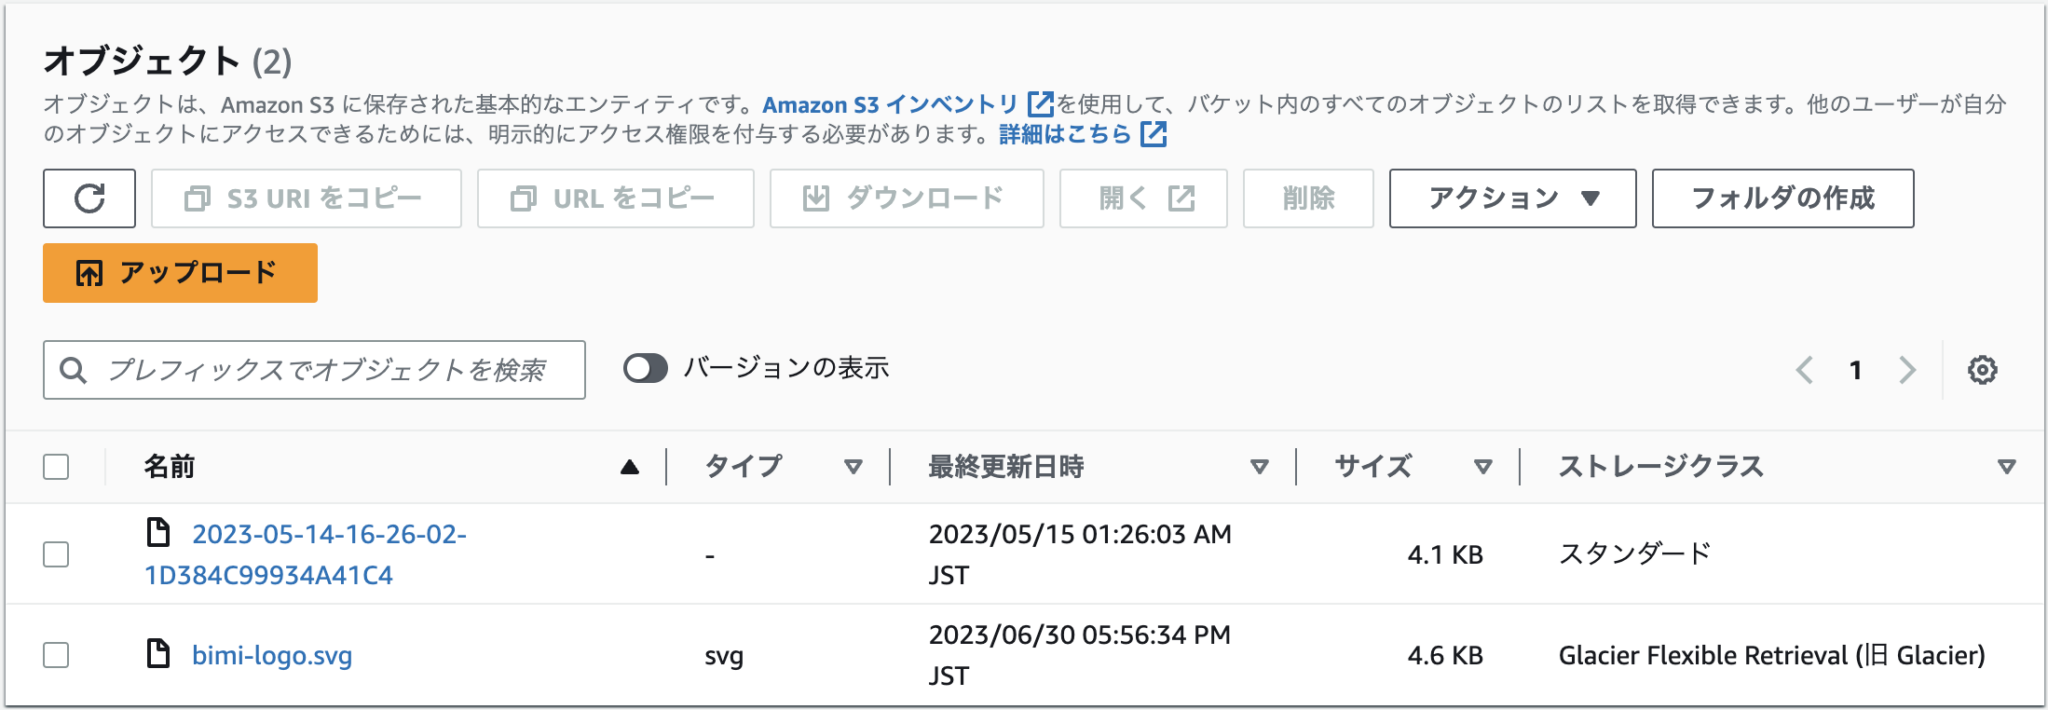
Task: Open the bimi-logo.svg object
Action: click(271, 655)
